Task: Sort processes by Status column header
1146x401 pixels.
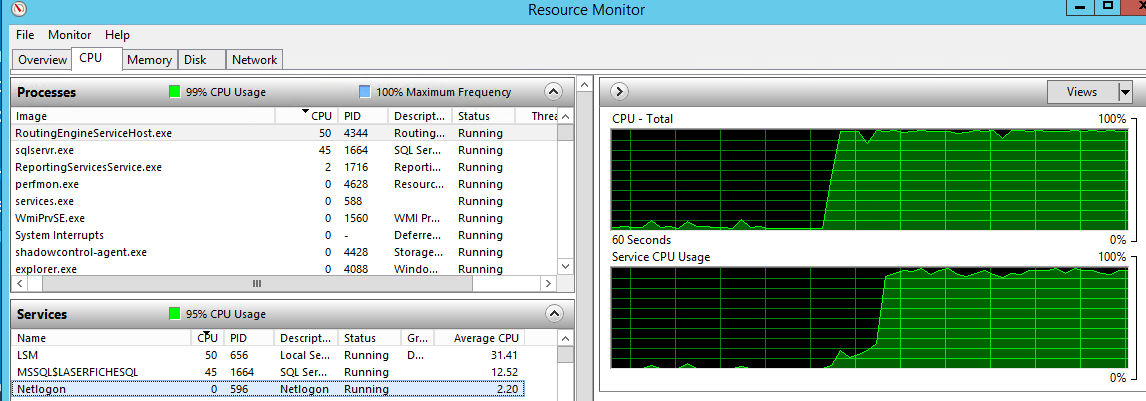Action: [x=483, y=116]
